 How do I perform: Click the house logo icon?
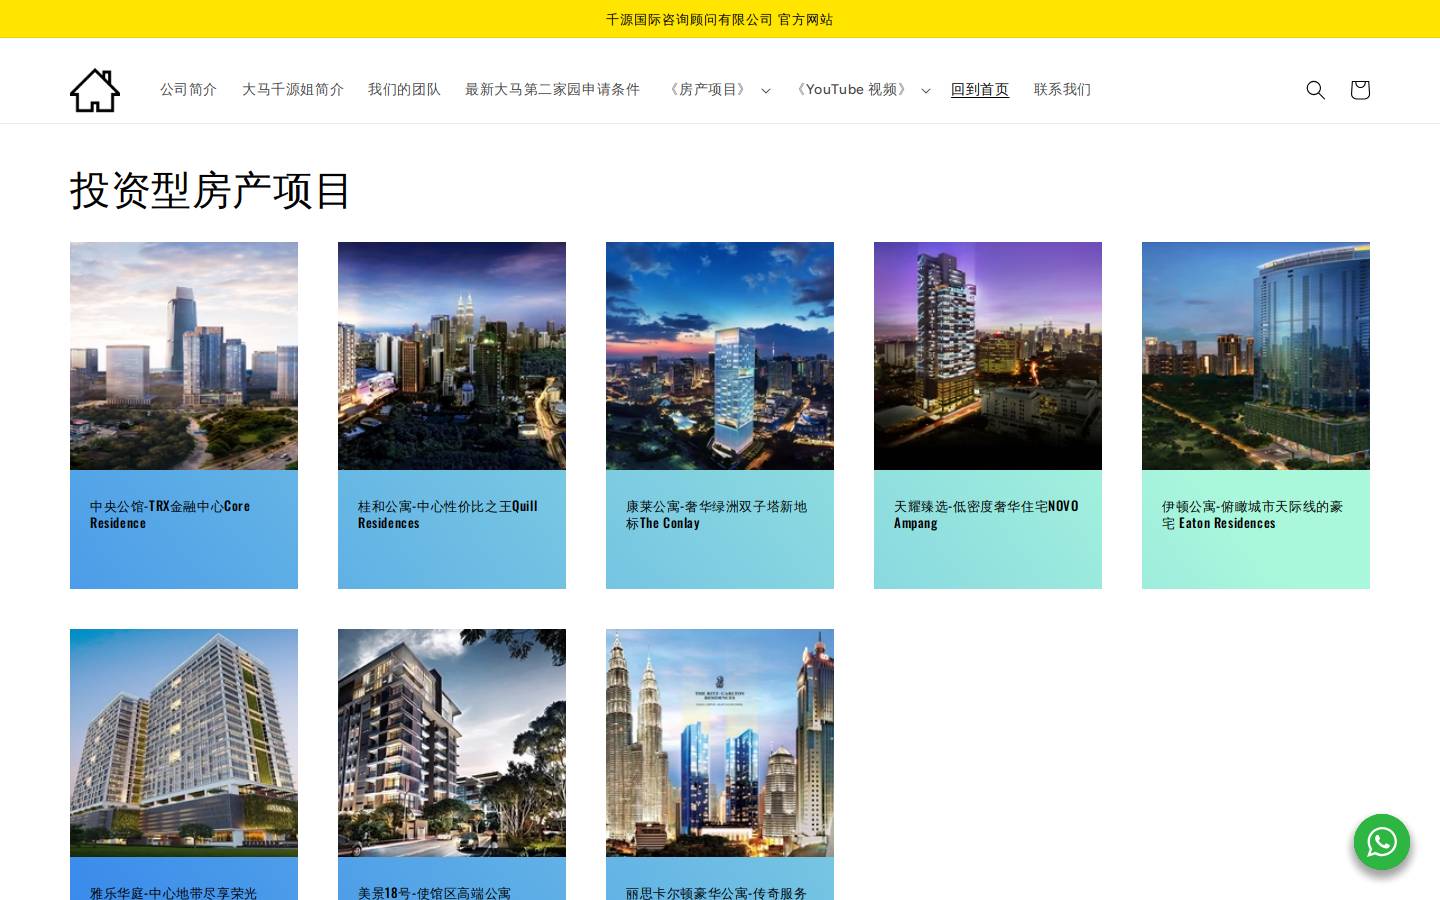[95, 90]
